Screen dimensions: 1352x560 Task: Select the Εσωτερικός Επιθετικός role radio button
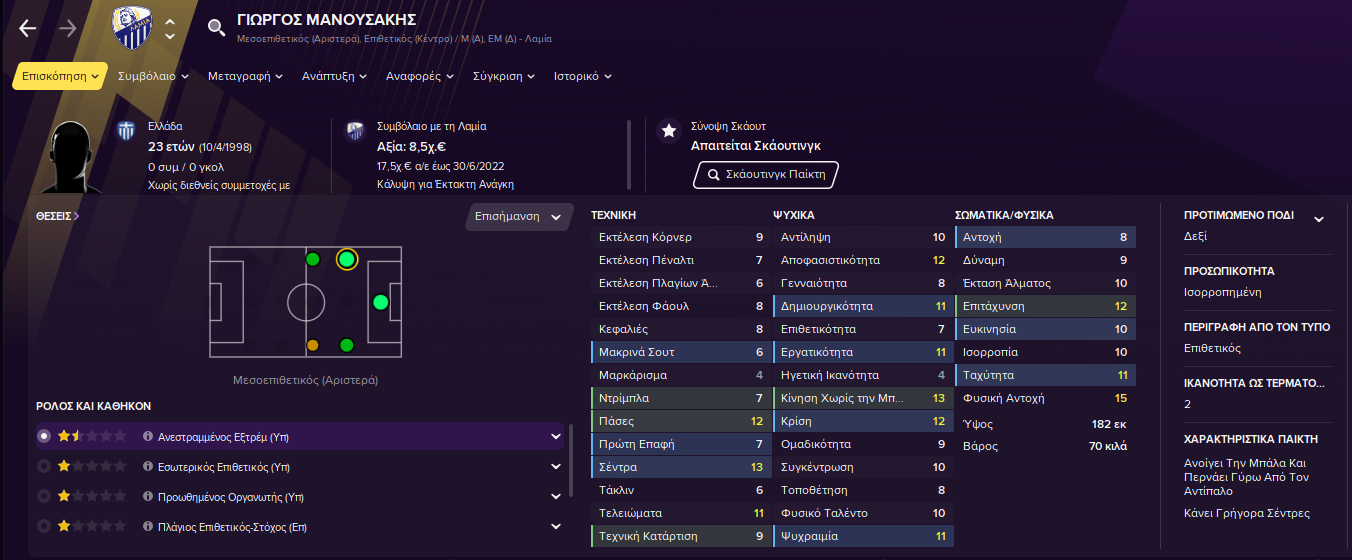click(x=43, y=466)
